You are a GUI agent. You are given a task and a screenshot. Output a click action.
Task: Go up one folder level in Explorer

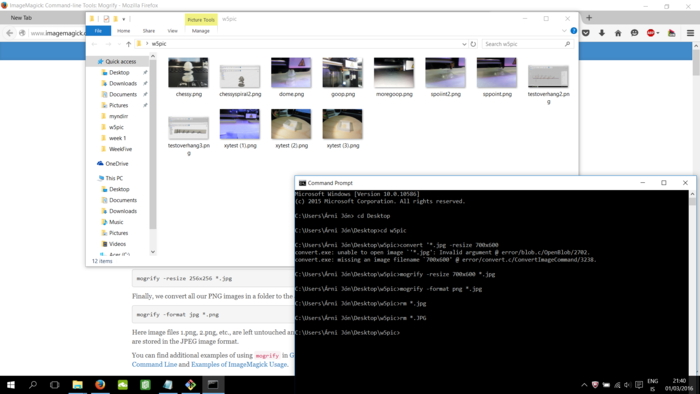coord(129,44)
